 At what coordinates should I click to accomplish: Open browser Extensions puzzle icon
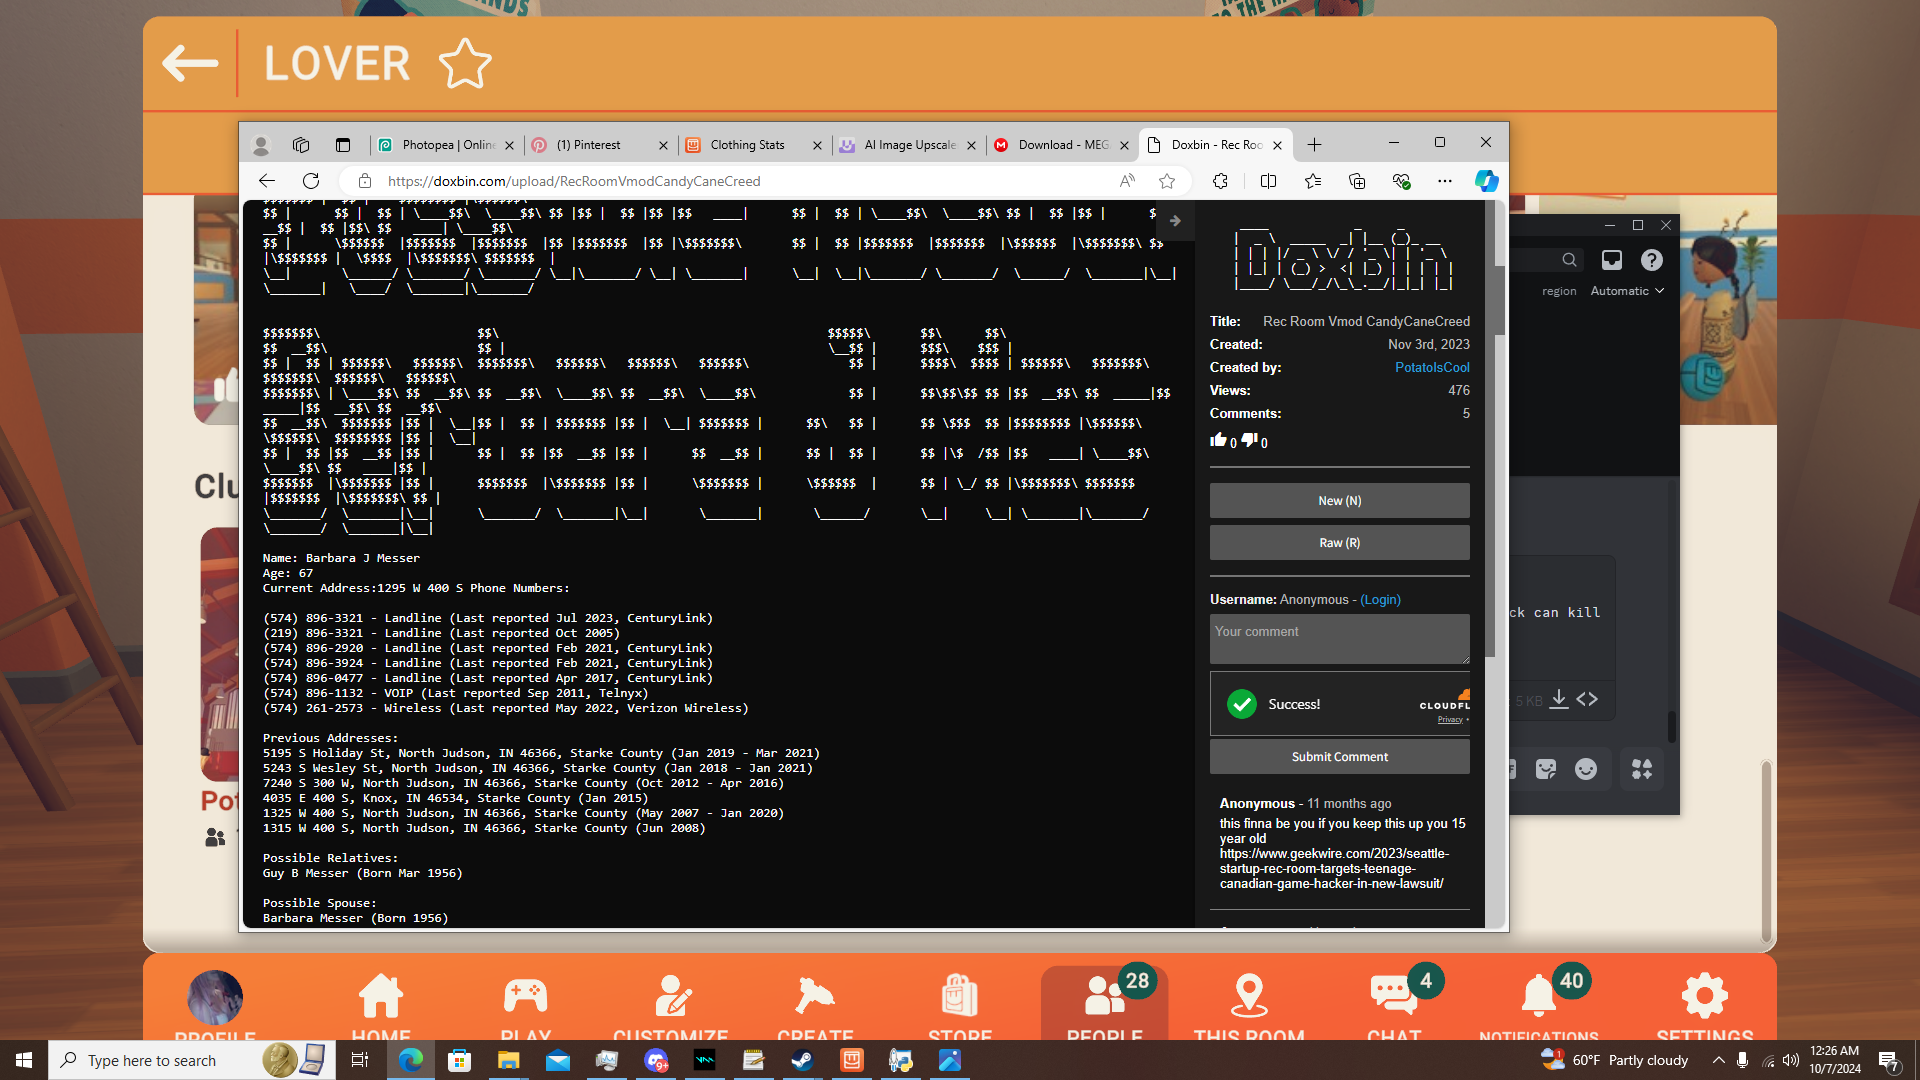1220,181
